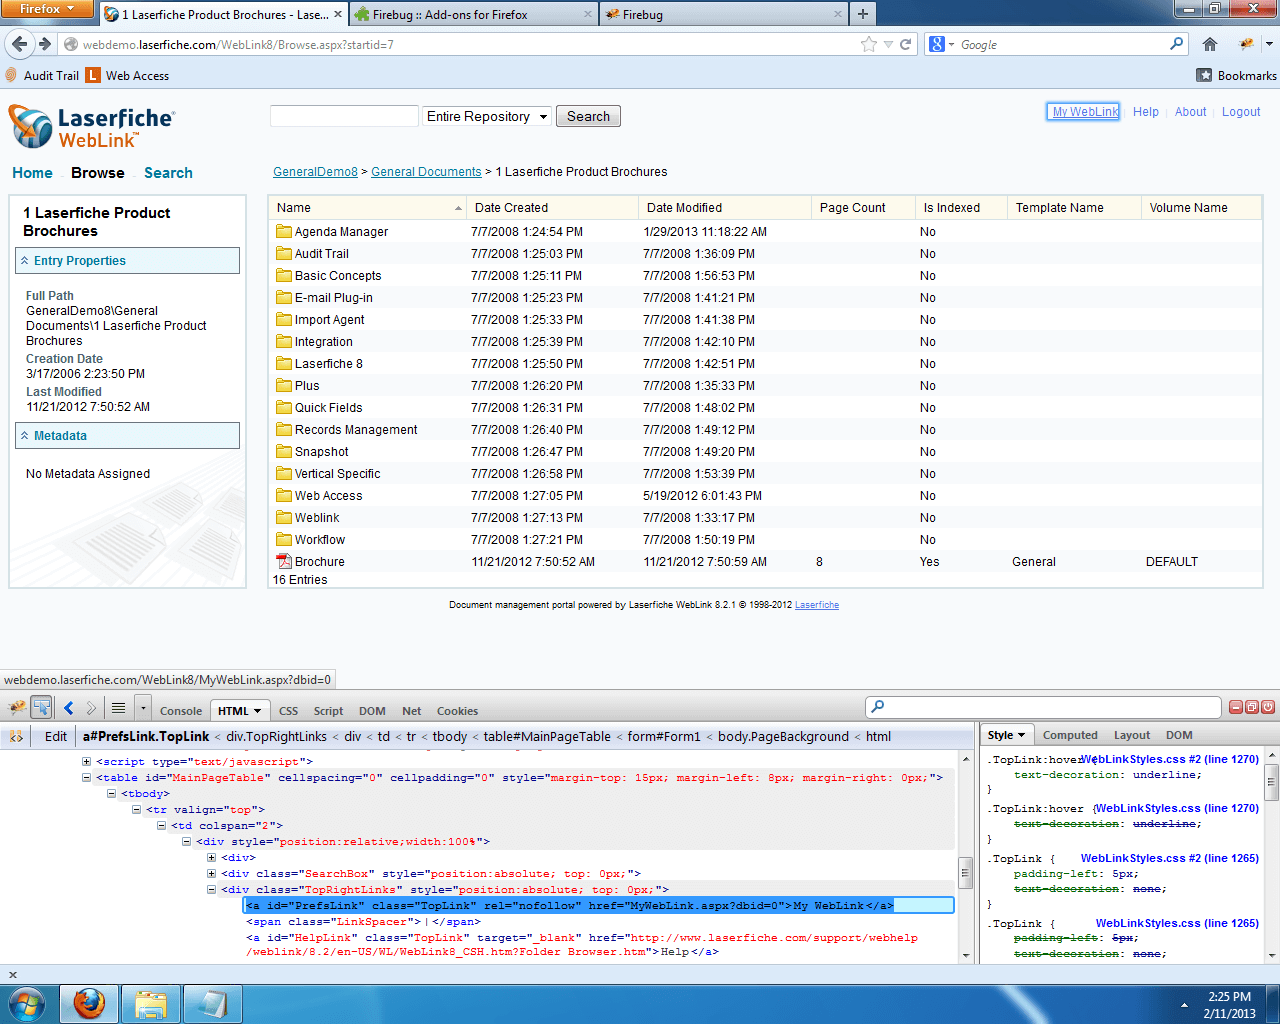Show hidden system tray icons
This screenshot has width=1280, height=1024.
[1184, 1005]
